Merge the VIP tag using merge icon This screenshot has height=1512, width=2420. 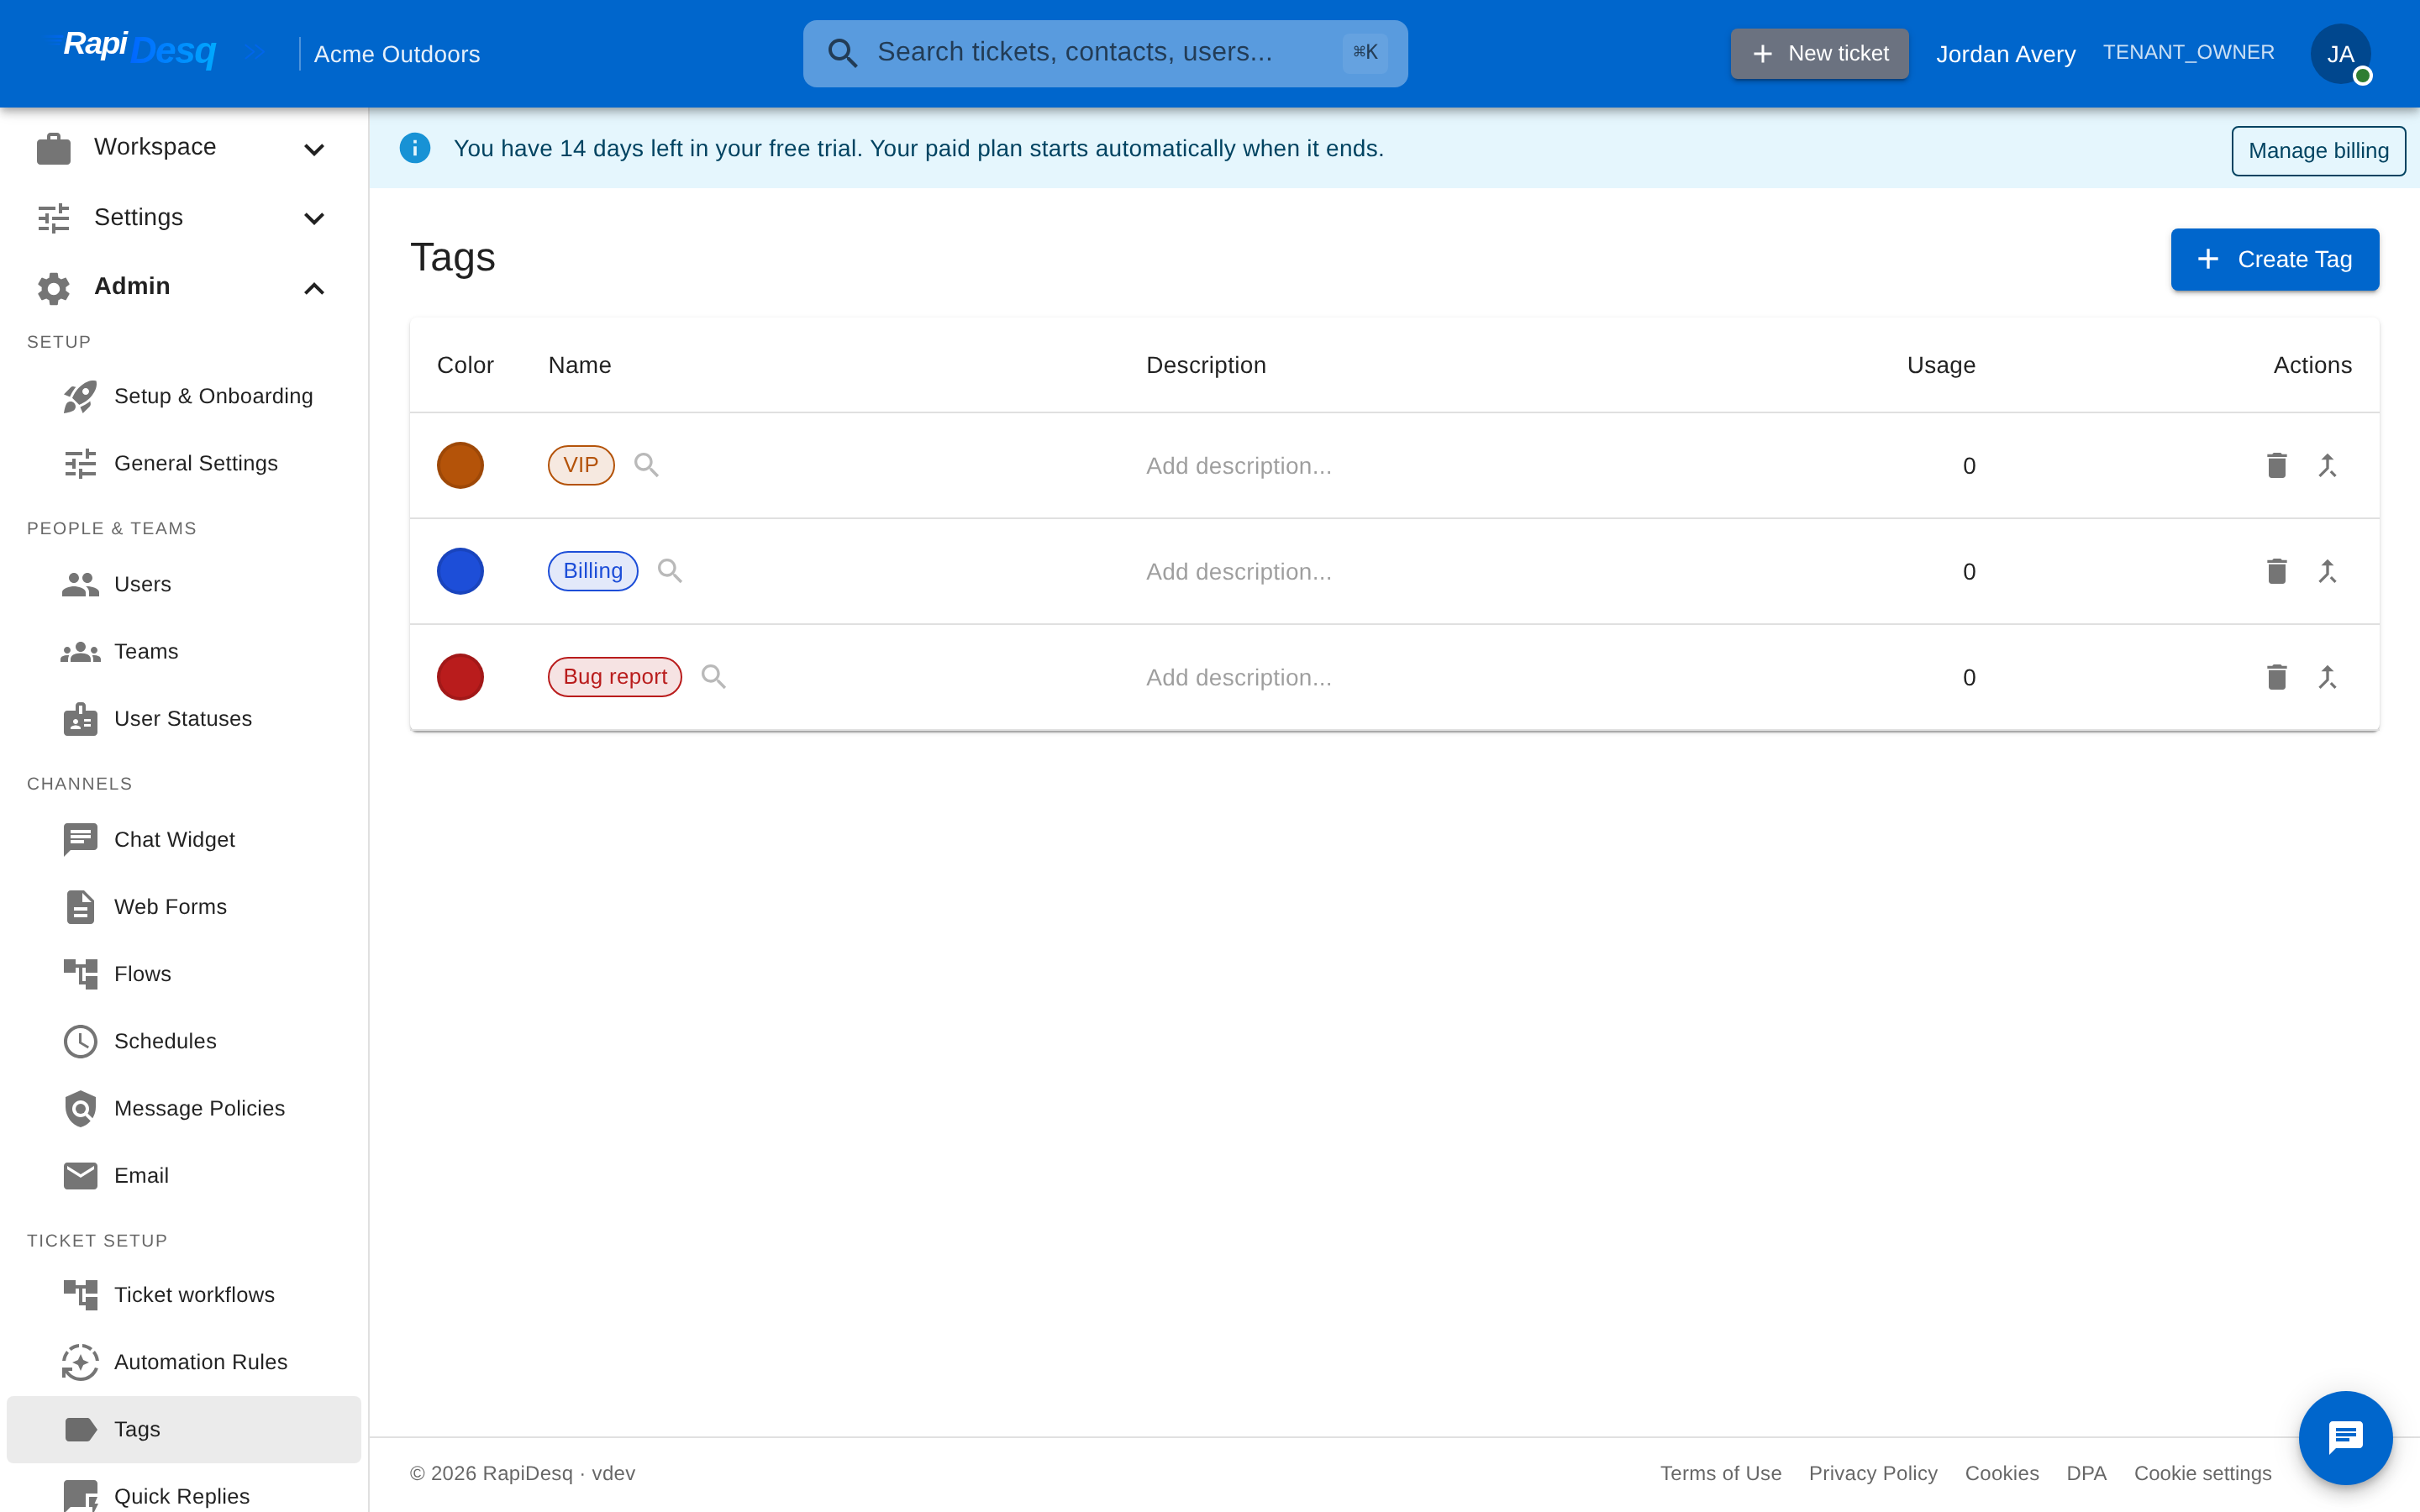click(x=2327, y=465)
